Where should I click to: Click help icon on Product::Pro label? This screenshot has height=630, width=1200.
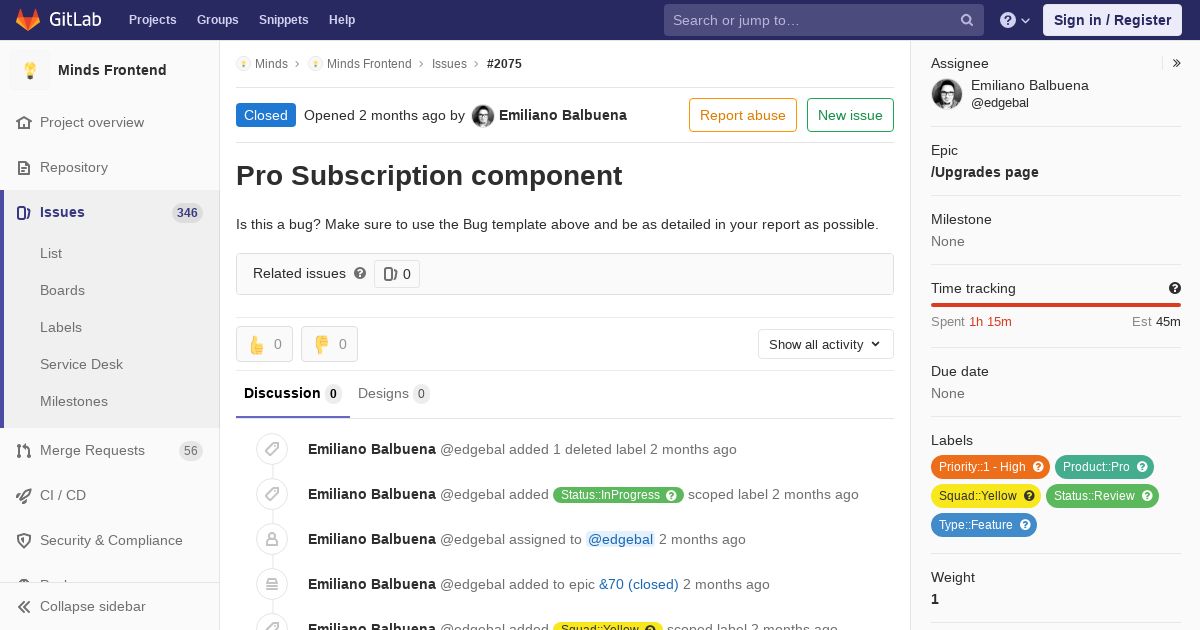point(1142,467)
